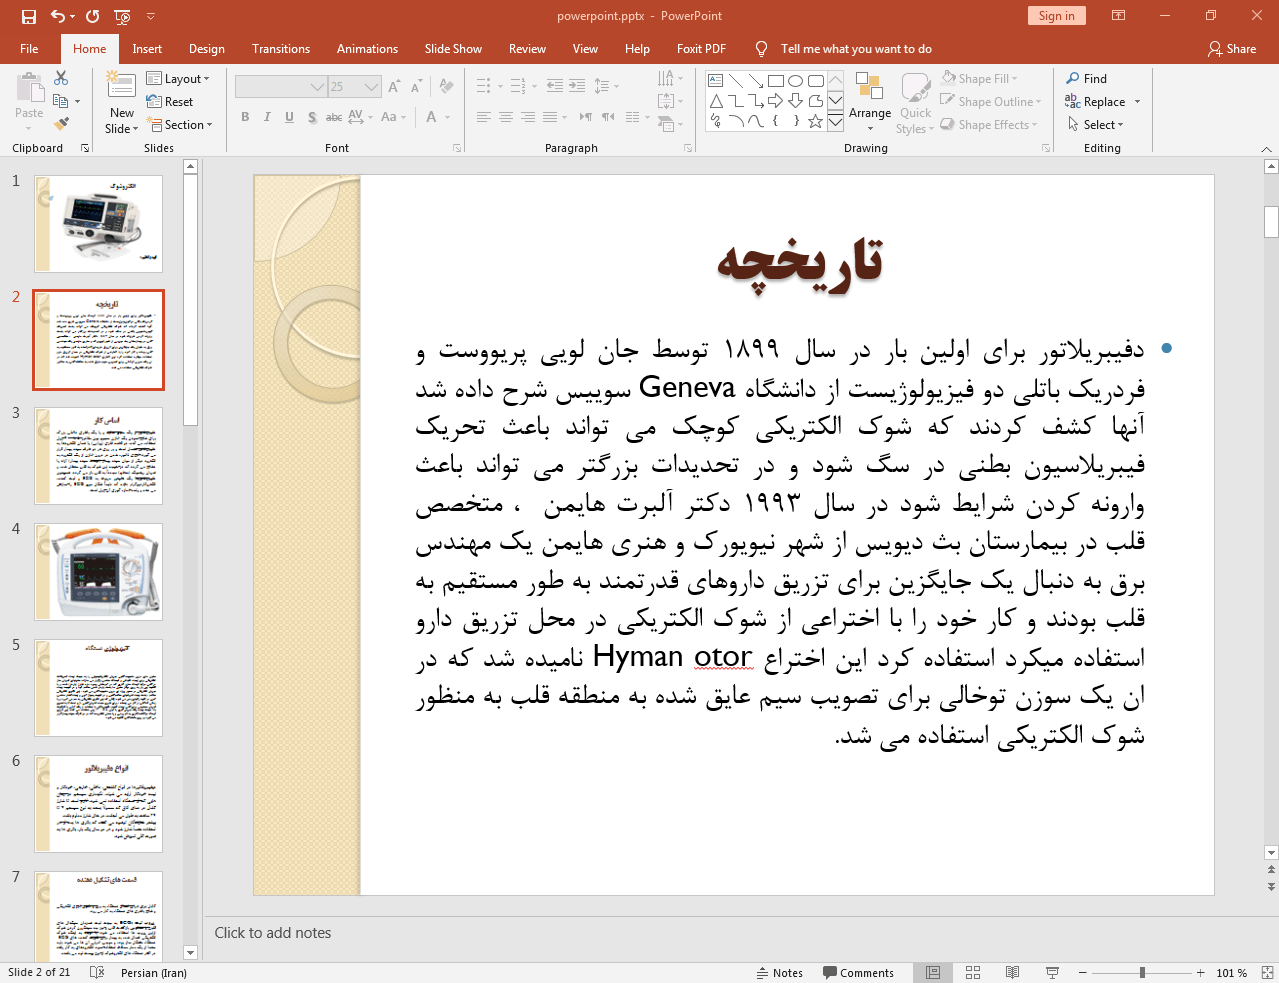Open the File menu

[x=29, y=49]
